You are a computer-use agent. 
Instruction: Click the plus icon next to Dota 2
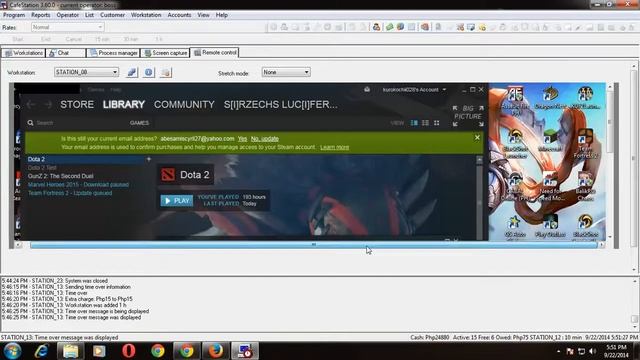[149, 159]
